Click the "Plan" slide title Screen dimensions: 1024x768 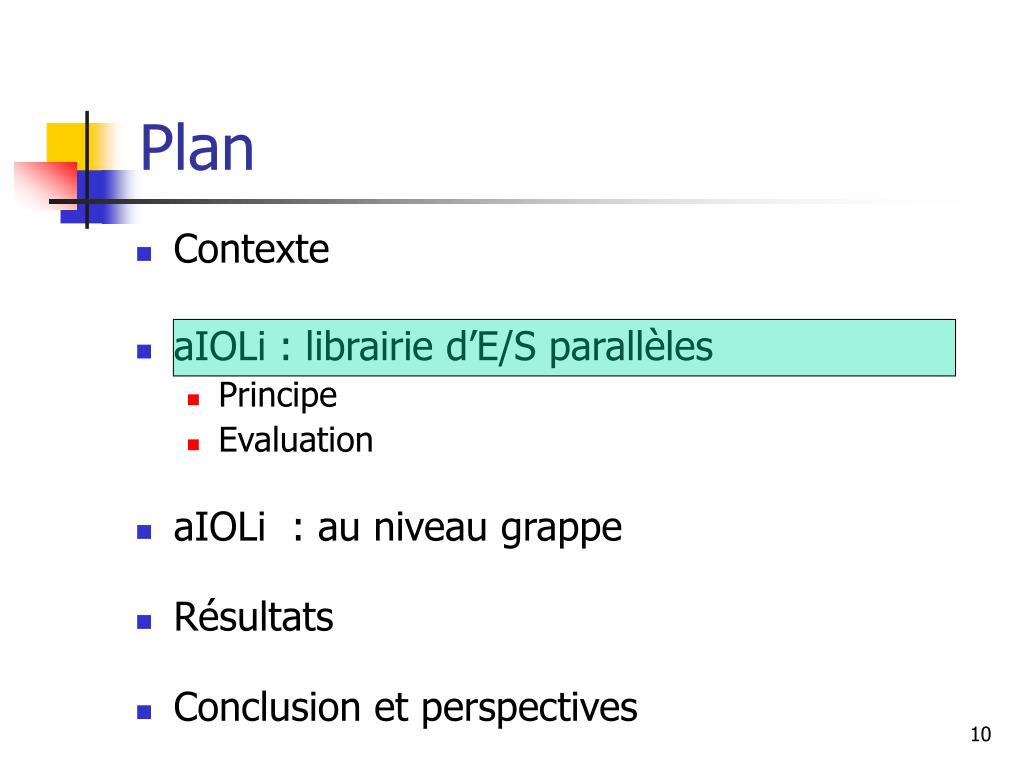click(197, 148)
